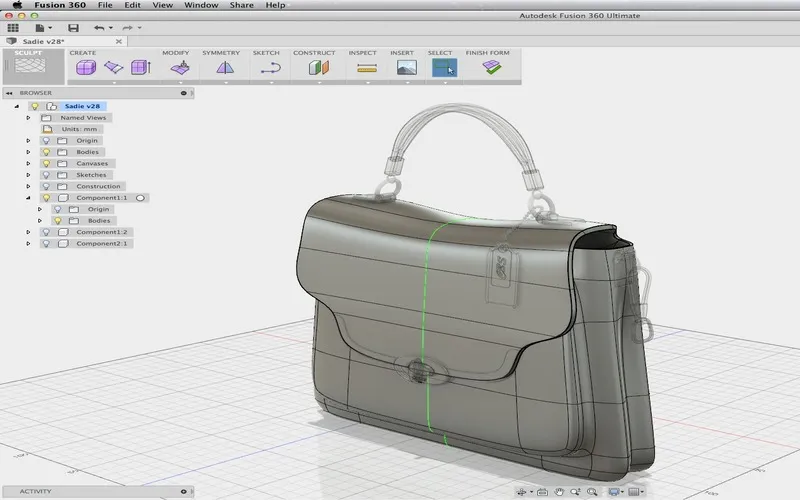The width and height of the screenshot is (800, 500).
Task: Toggle top-level Origin folder visibility bulb
Action: (46, 140)
